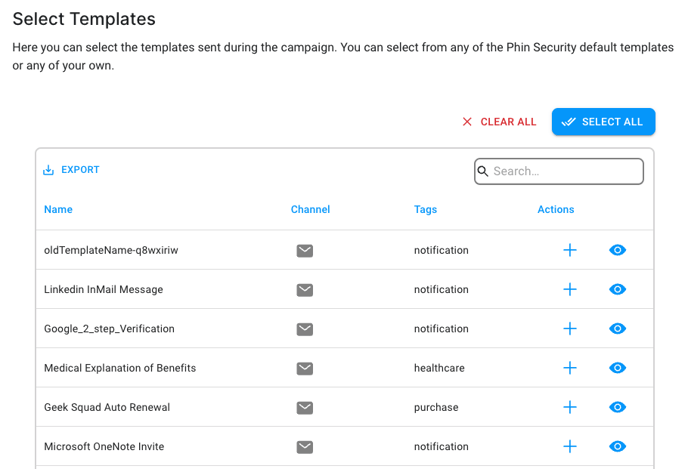This screenshot has height=469, width=688.
Task: Preview Medical Explanation of Benefits template
Action: pyautogui.click(x=617, y=368)
